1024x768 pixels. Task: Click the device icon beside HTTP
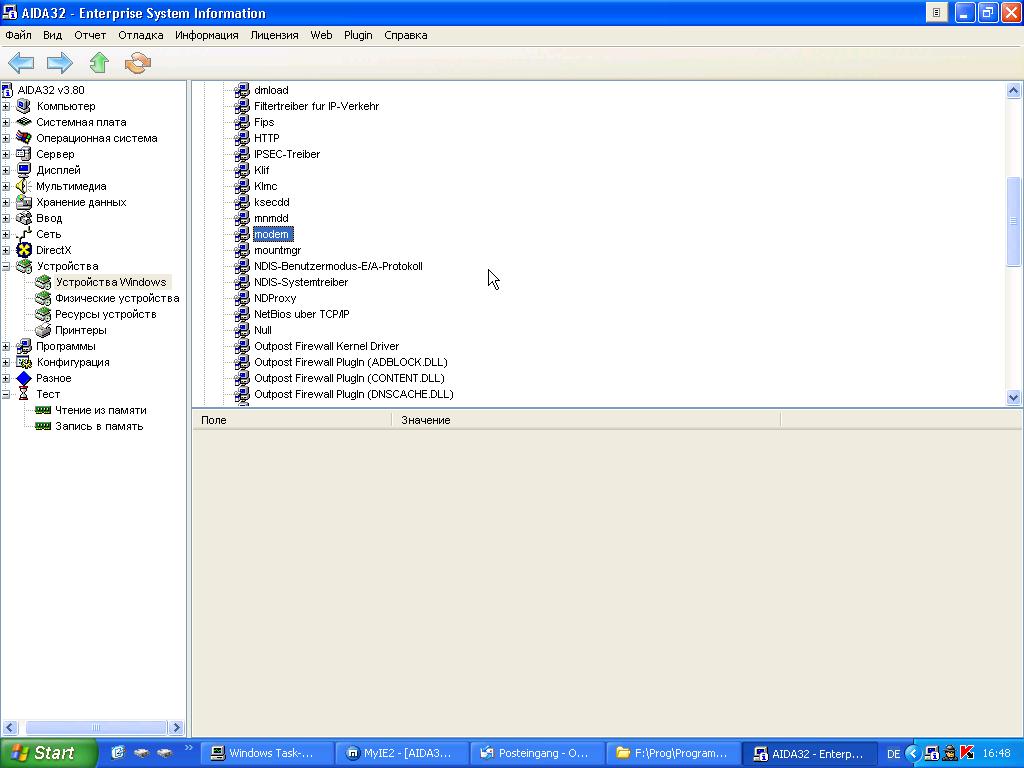[242, 138]
